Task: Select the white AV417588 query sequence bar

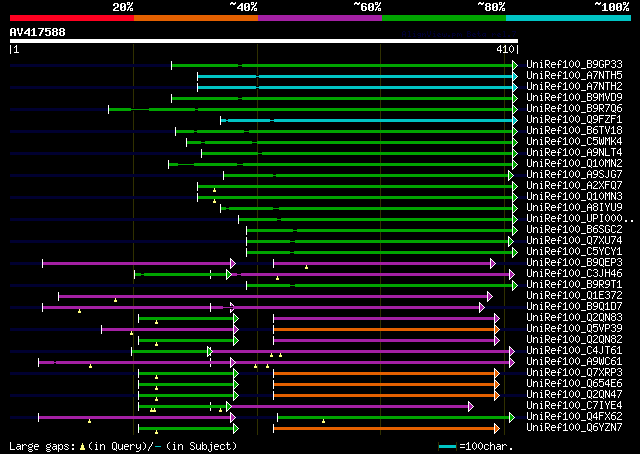Action: pos(264,41)
